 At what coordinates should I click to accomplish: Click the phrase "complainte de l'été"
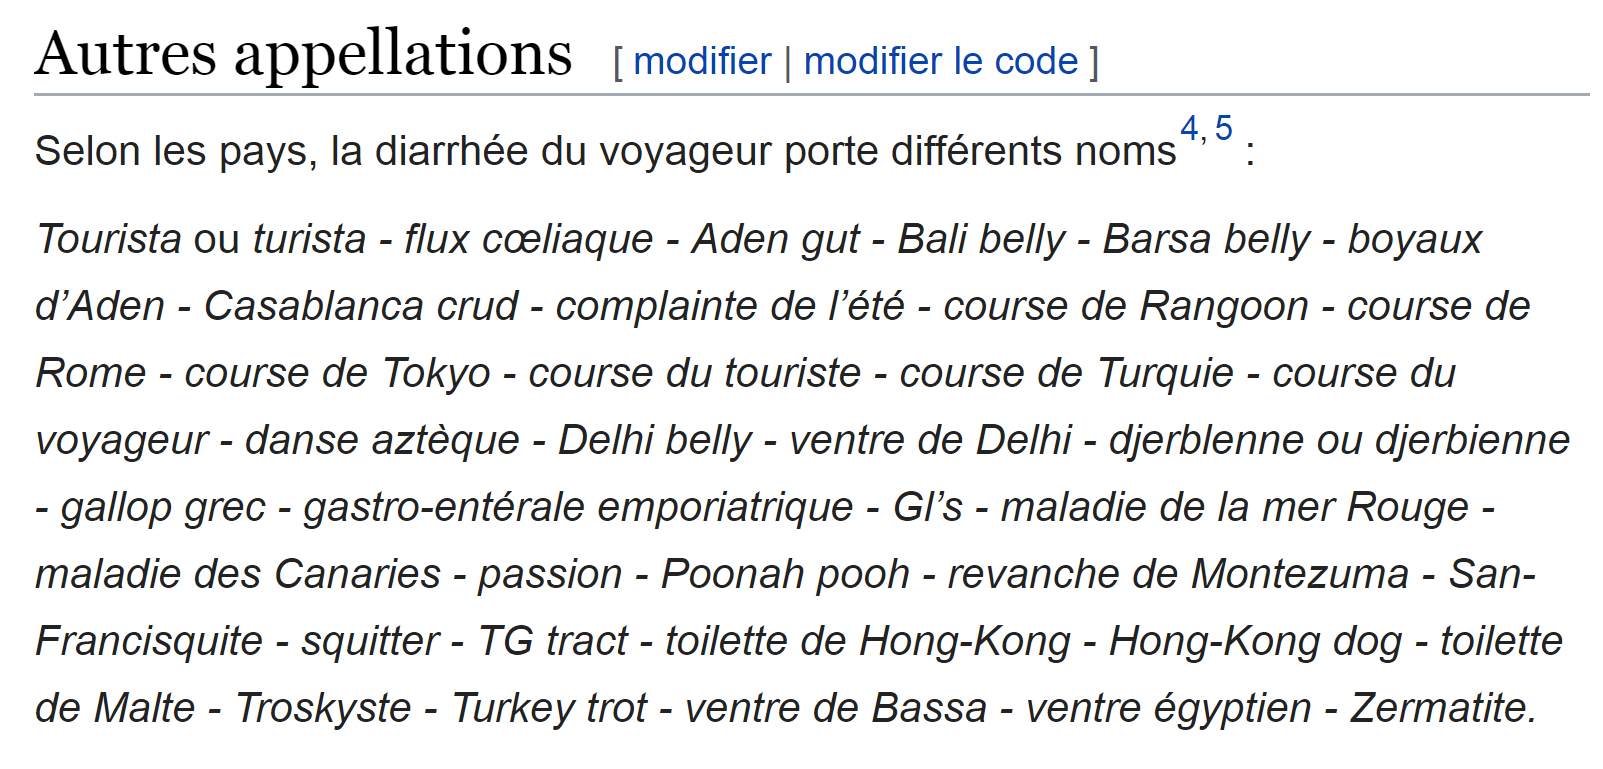(730, 306)
